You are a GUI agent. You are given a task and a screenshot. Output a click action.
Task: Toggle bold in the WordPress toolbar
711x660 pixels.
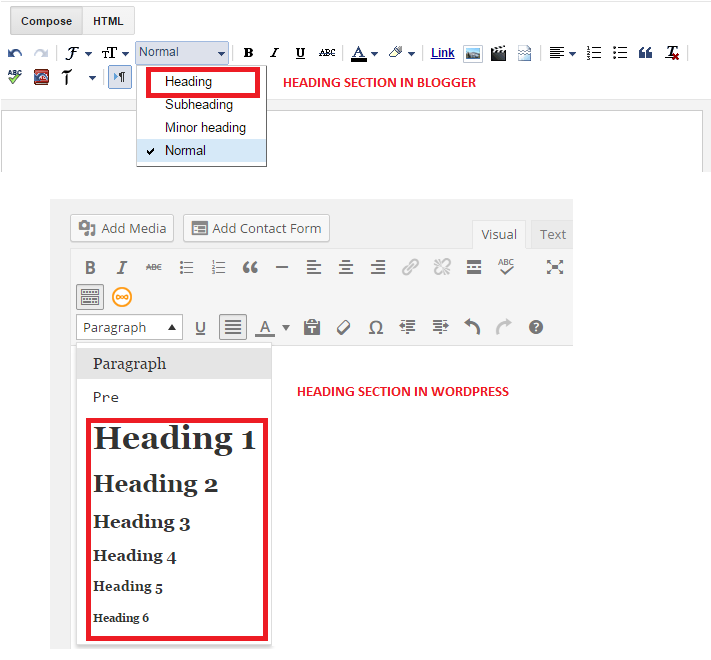pyautogui.click(x=90, y=267)
